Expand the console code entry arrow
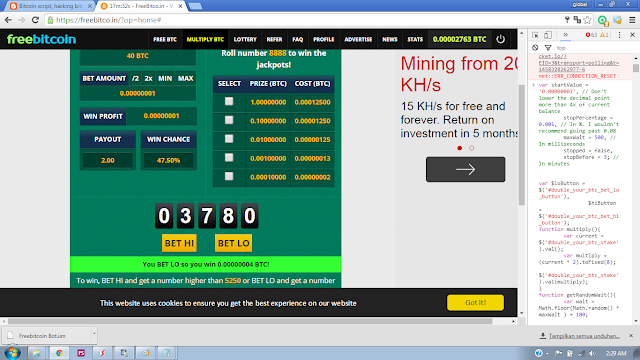 [533, 85]
